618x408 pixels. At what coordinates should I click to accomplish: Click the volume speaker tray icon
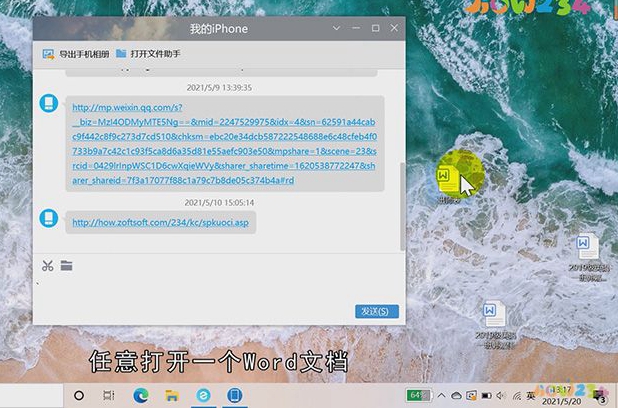tap(501, 395)
